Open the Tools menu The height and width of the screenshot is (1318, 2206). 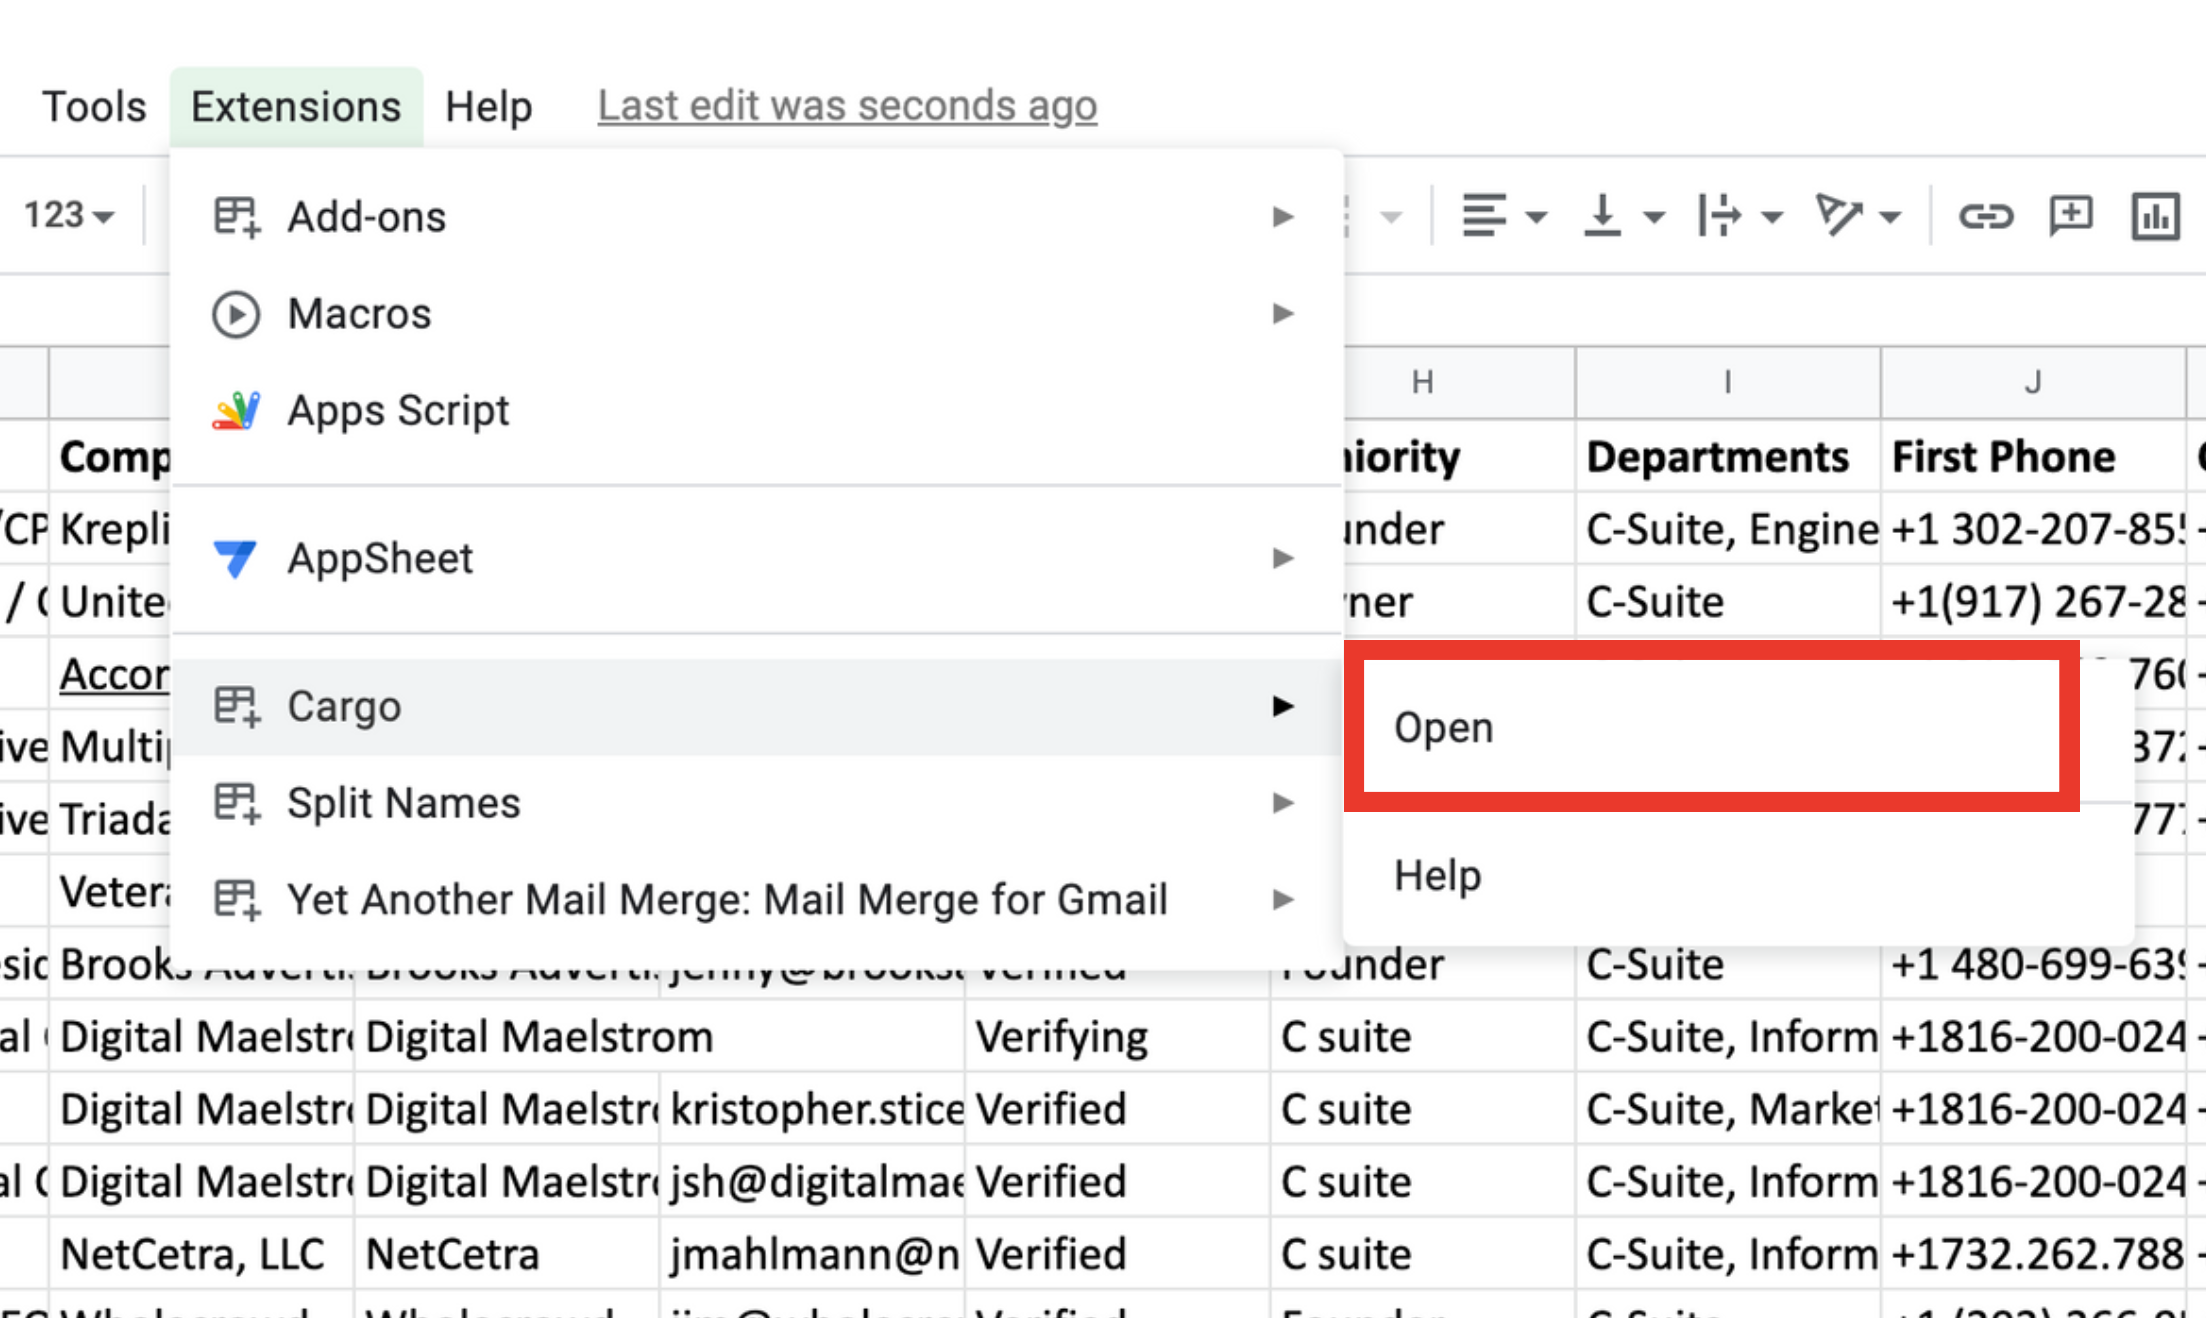pos(94,106)
